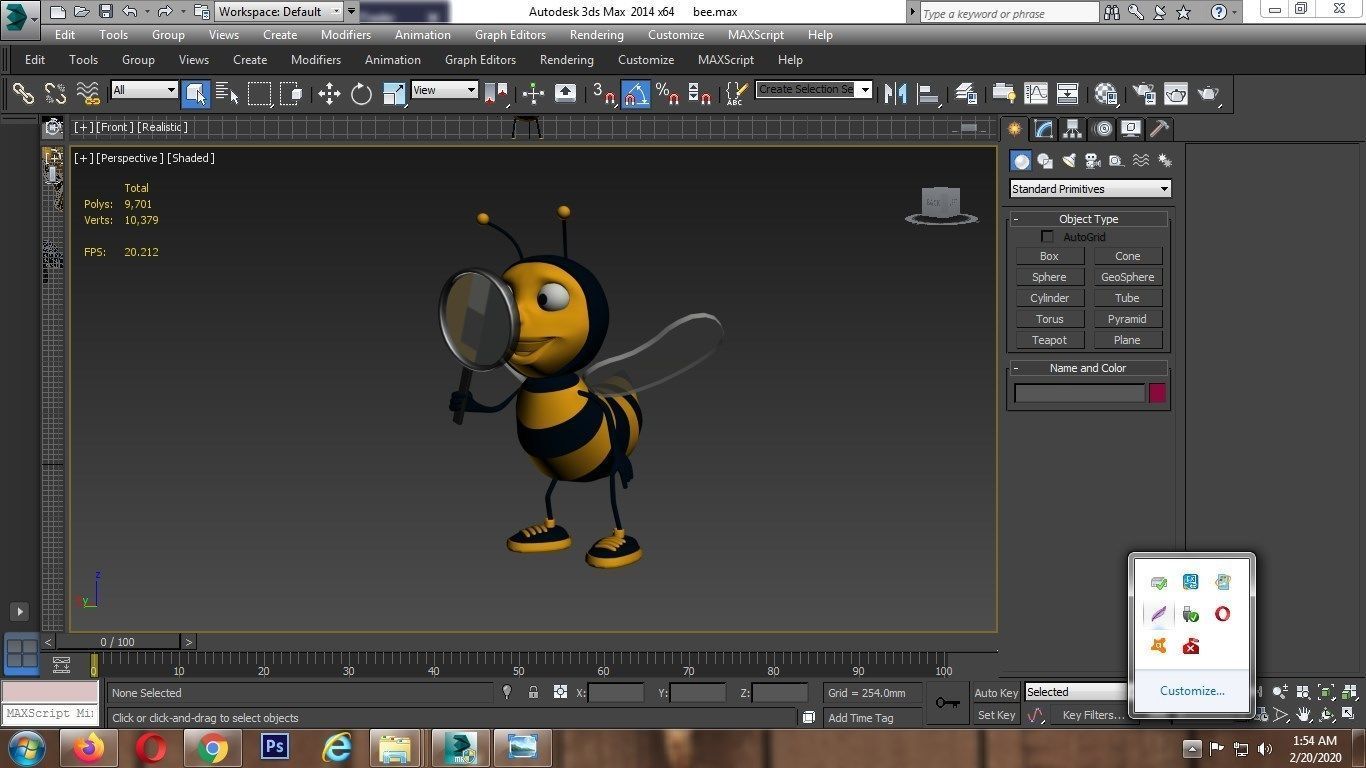Open the Rendered Frame Window
This screenshot has width=1366, height=768.
1175,94
